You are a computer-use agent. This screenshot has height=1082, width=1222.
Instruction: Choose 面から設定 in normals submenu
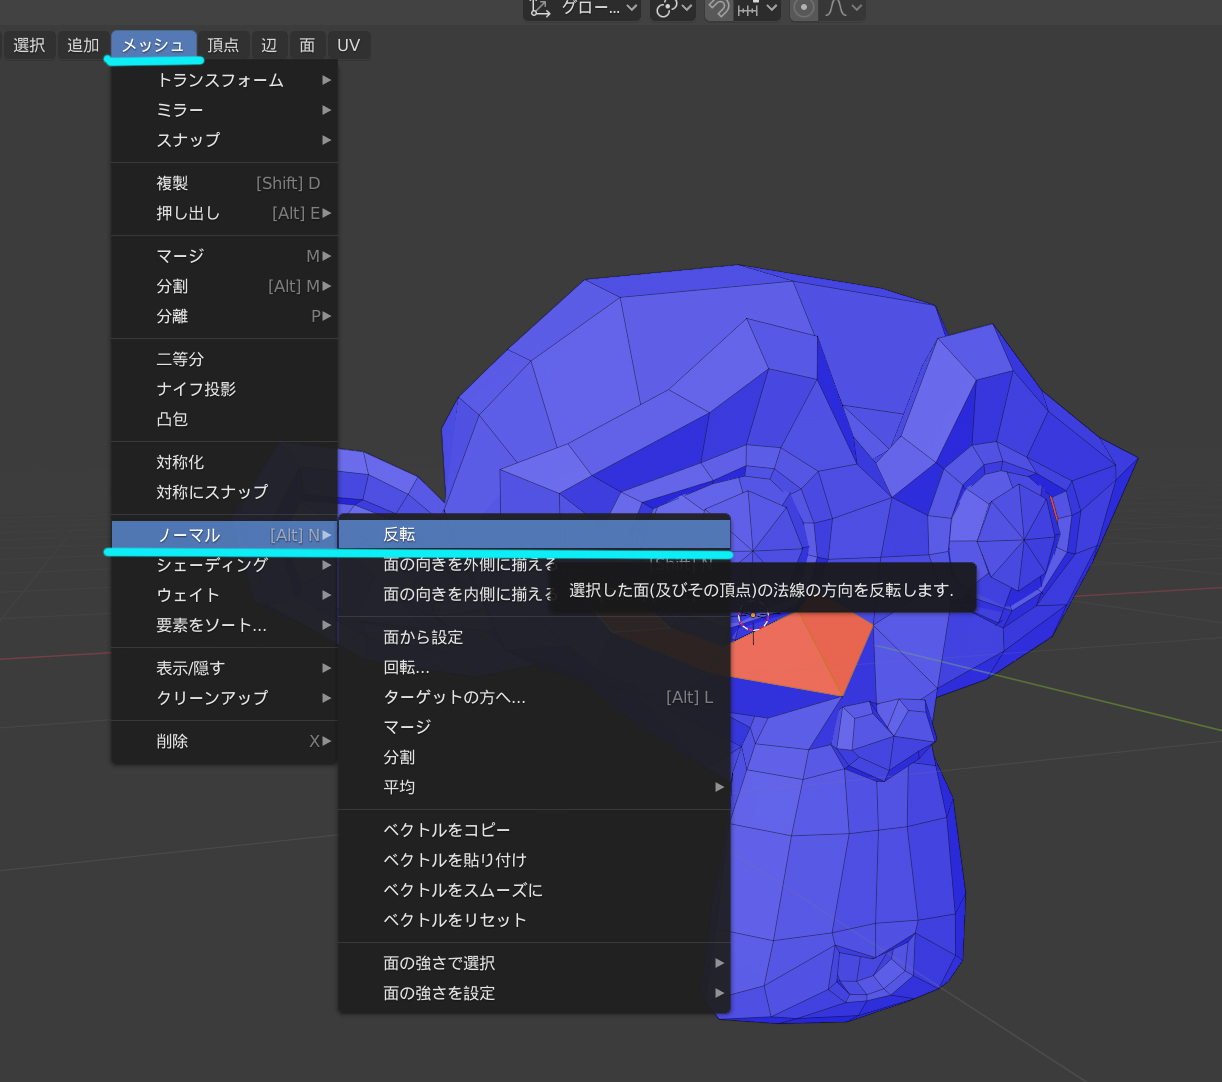(535, 637)
